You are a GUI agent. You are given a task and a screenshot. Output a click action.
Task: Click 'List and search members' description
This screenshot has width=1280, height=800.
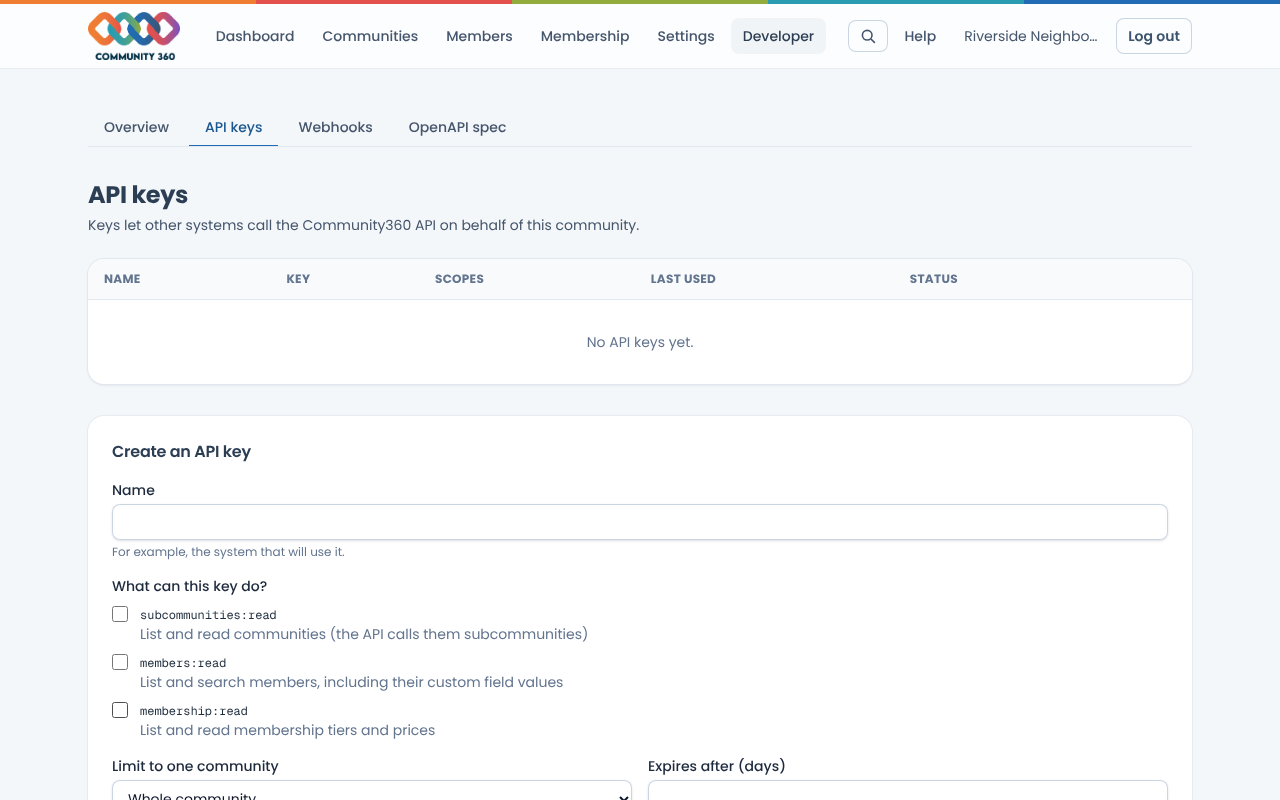351,682
